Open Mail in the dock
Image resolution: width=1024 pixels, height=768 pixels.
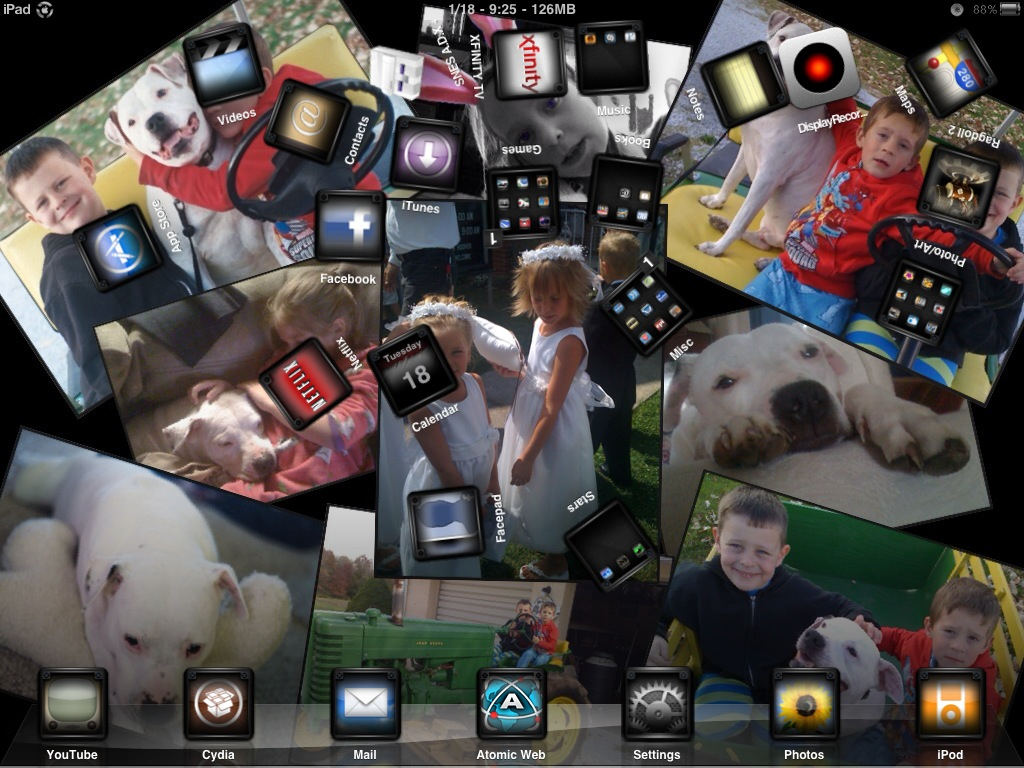(x=365, y=704)
